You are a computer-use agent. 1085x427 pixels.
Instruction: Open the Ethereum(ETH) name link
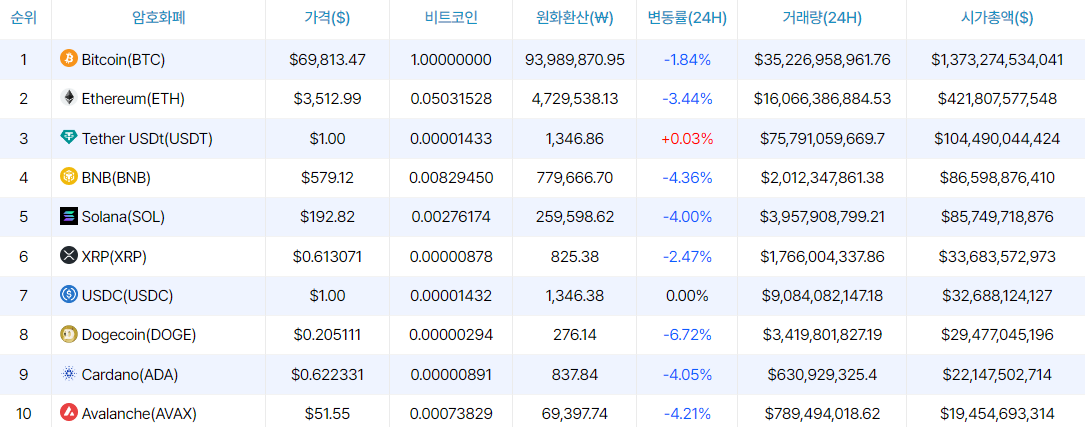coord(134,99)
